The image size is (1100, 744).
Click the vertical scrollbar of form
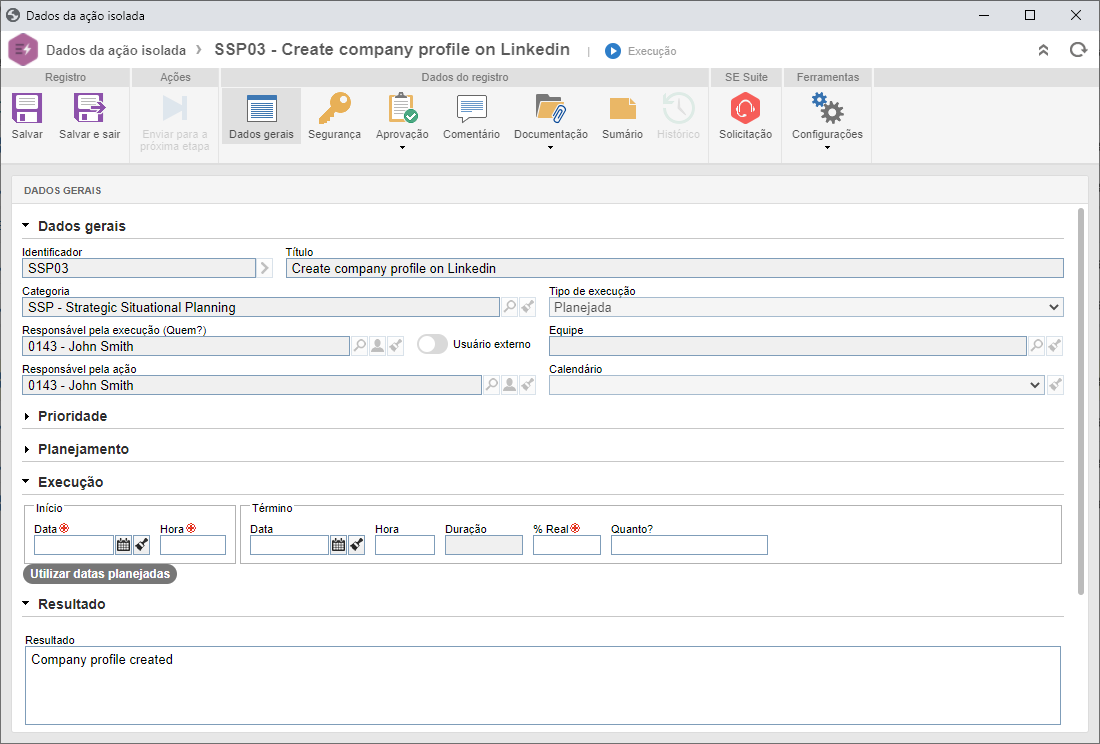pos(1081,401)
